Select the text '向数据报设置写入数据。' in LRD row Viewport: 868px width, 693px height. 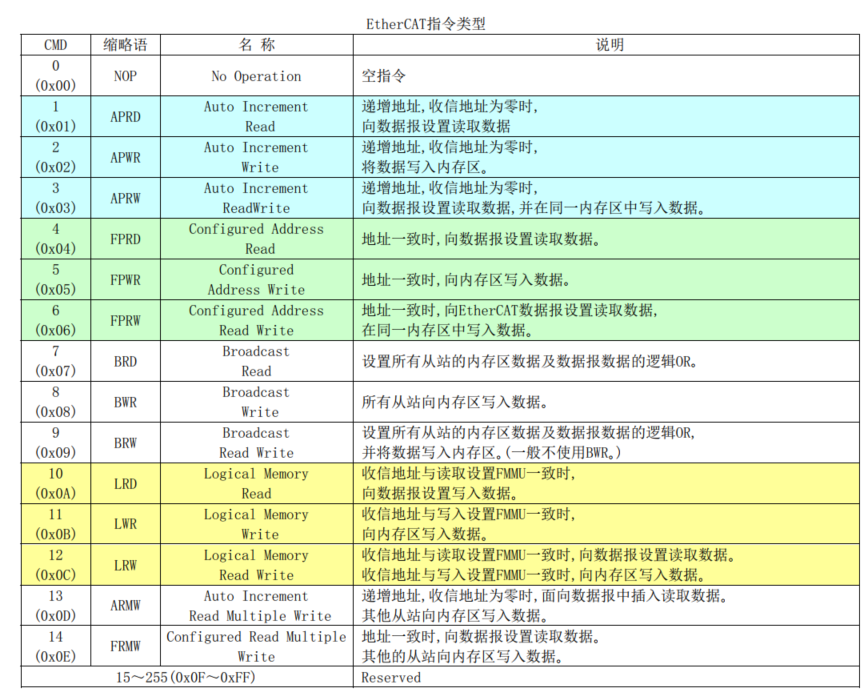(x=440, y=493)
